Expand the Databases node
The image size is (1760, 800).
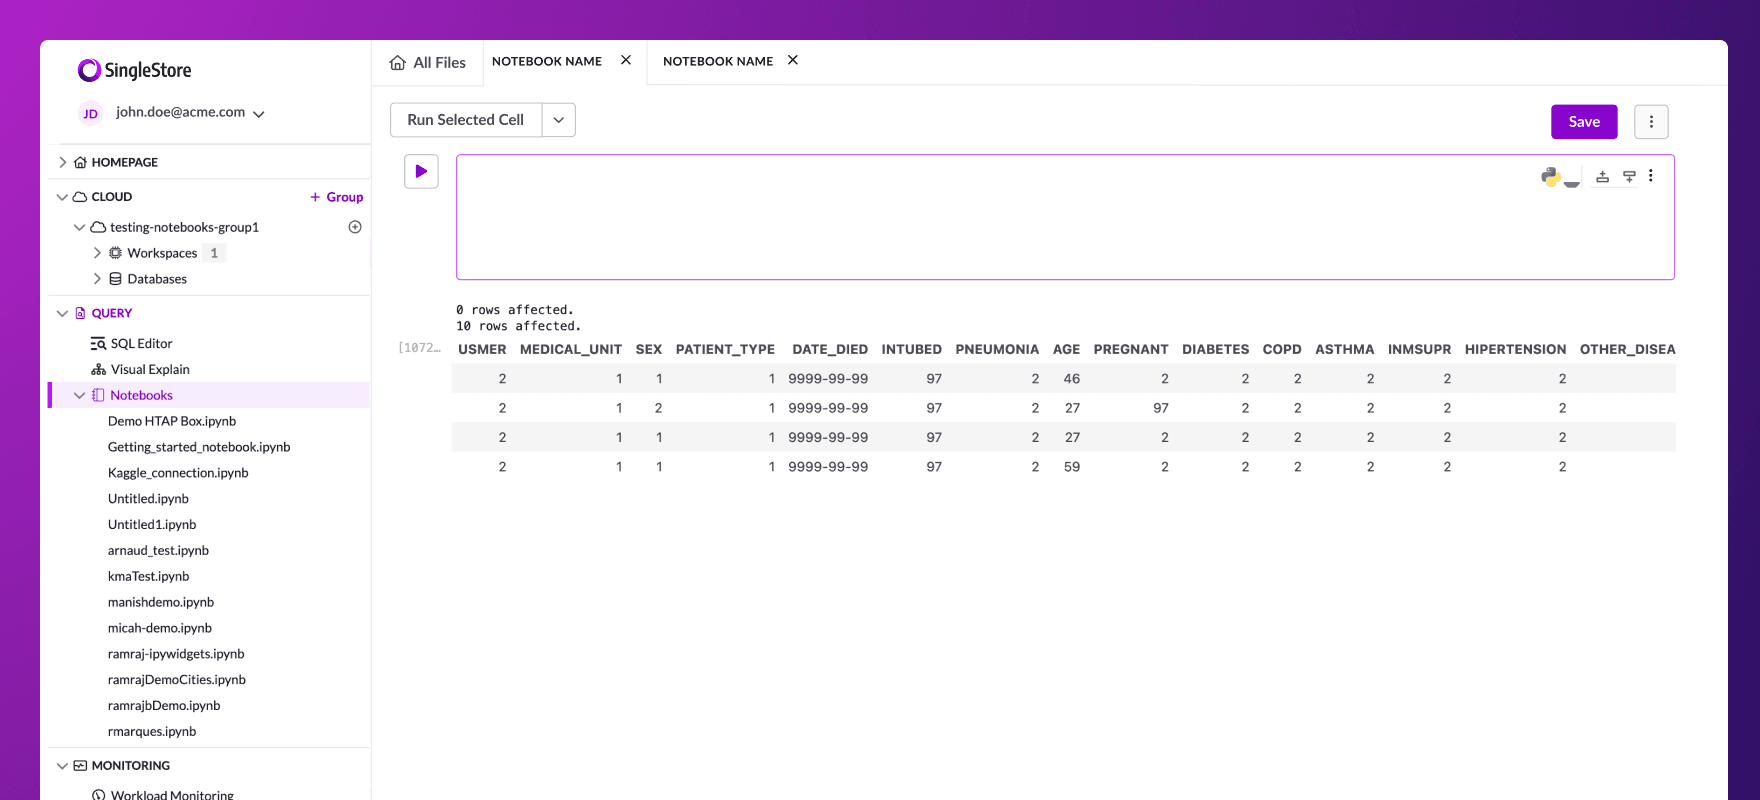[x=97, y=279]
